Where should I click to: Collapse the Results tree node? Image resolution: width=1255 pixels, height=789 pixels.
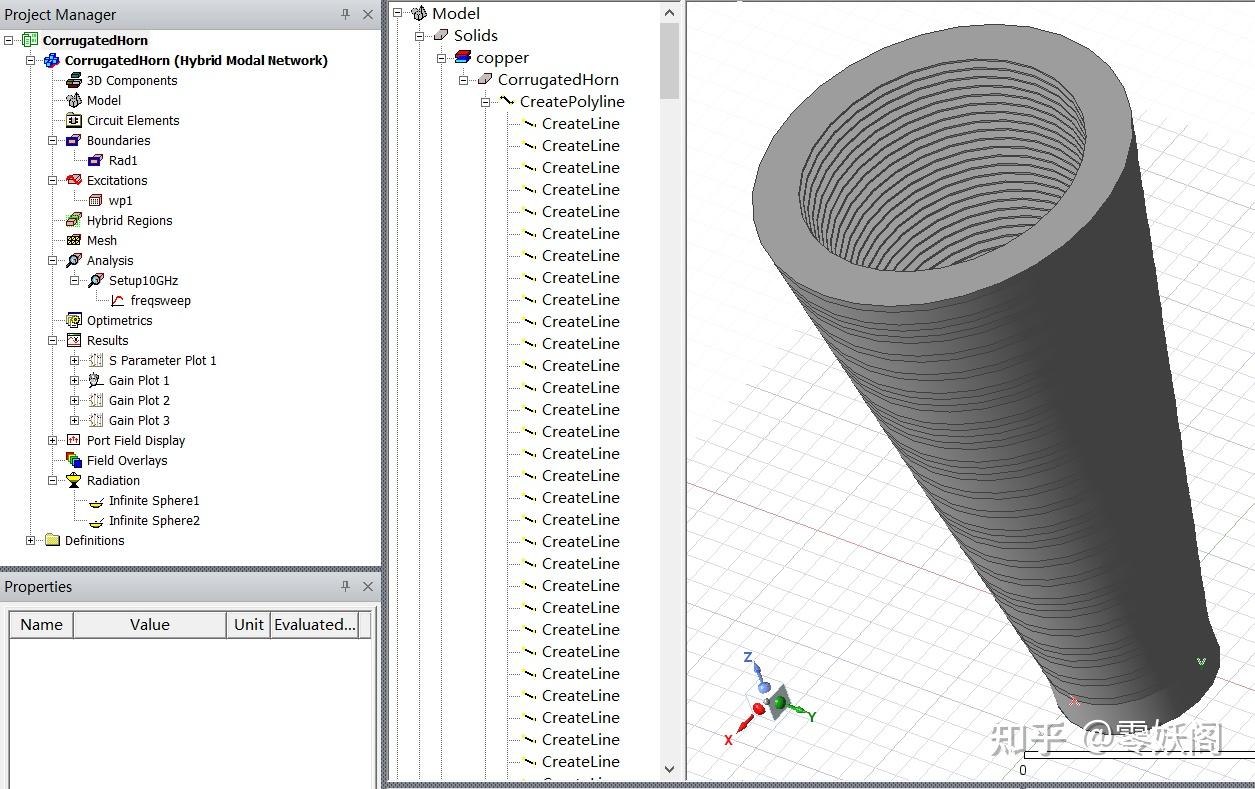(51, 340)
